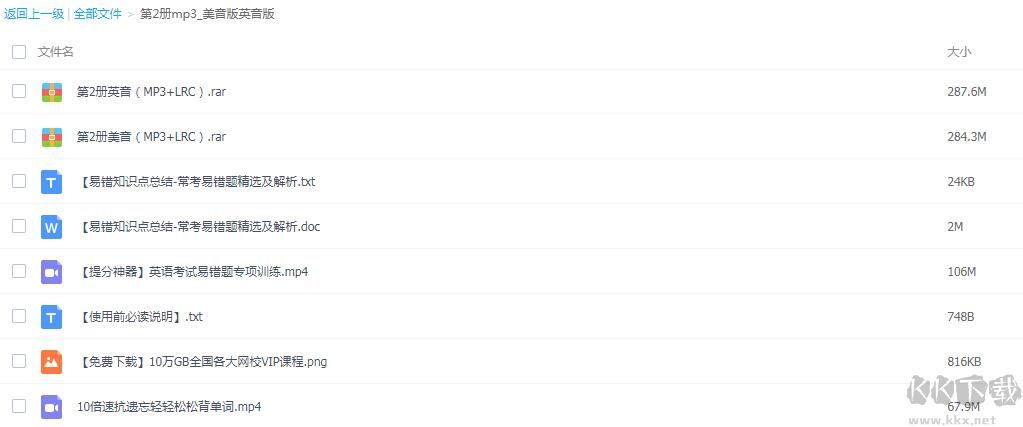
Task: Toggle the select-all checkbox beside 文件名
Action: pyautogui.click(x=19, y=51)
